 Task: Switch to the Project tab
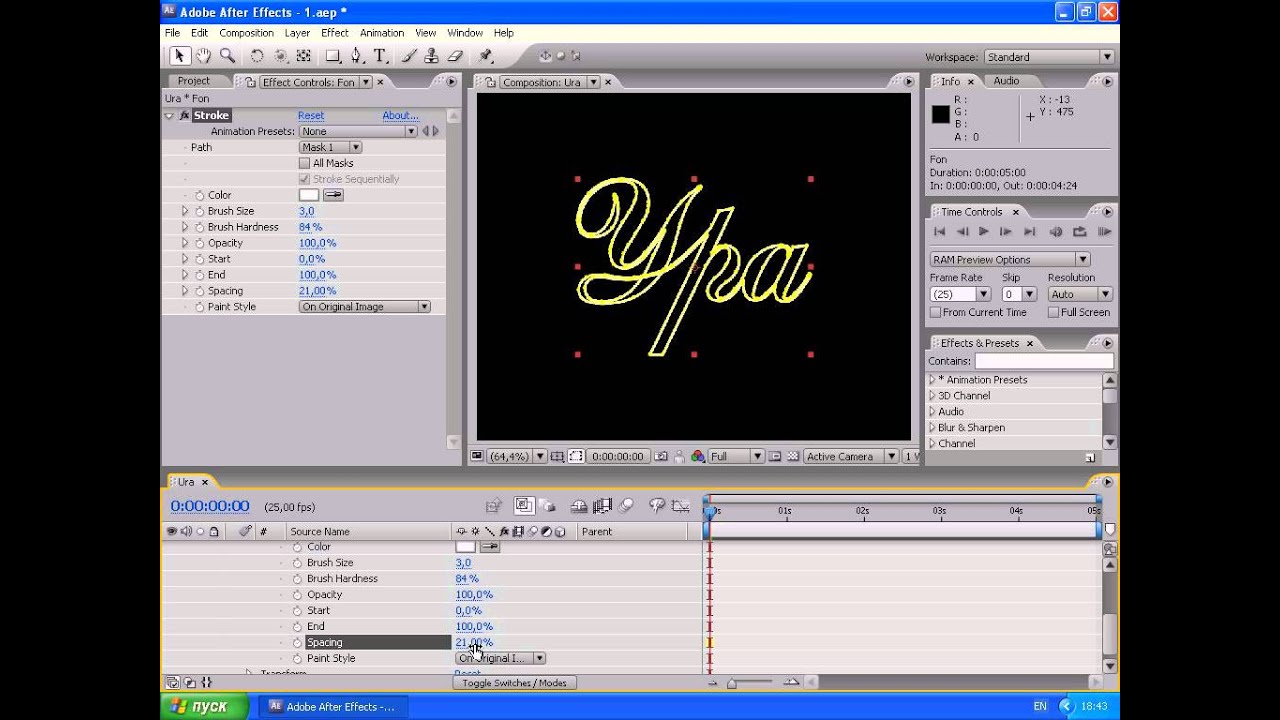coord(194,81)
